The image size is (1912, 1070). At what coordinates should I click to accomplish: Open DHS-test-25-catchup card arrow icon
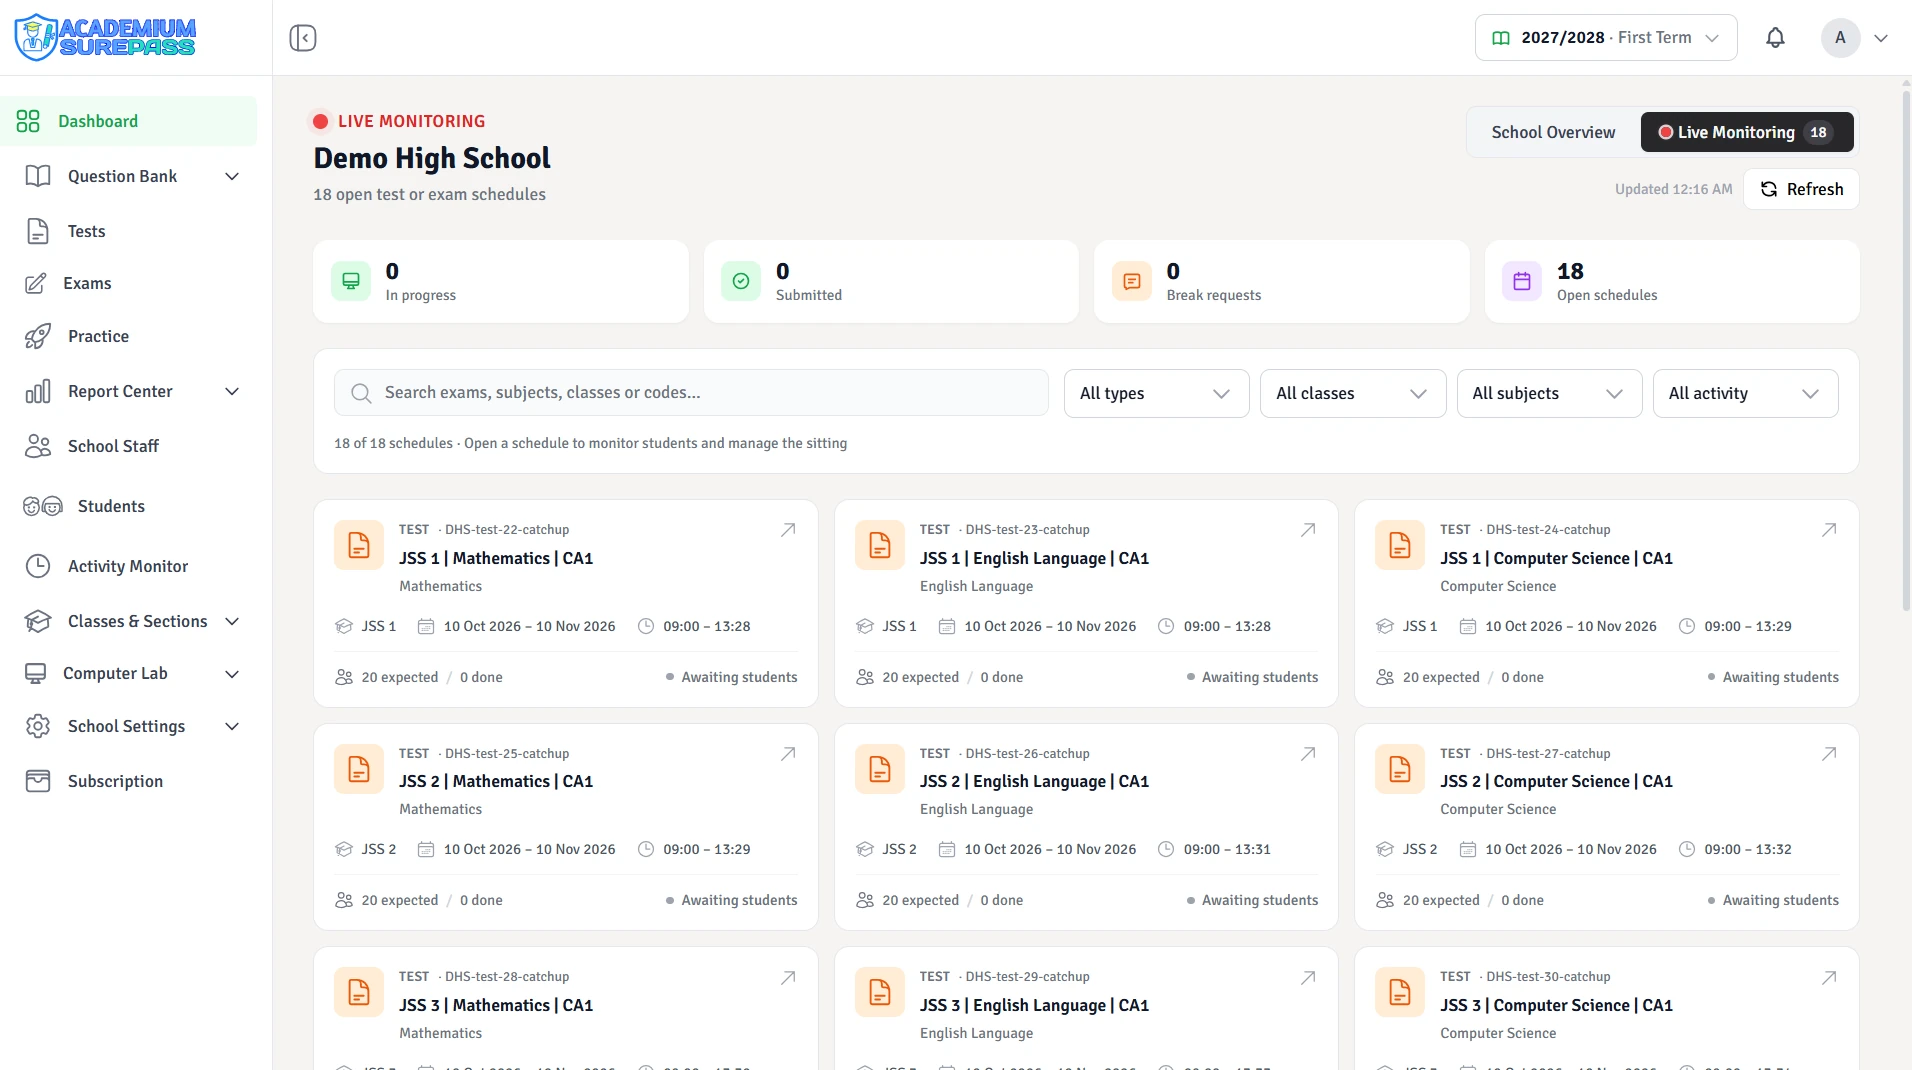point(788,754)
